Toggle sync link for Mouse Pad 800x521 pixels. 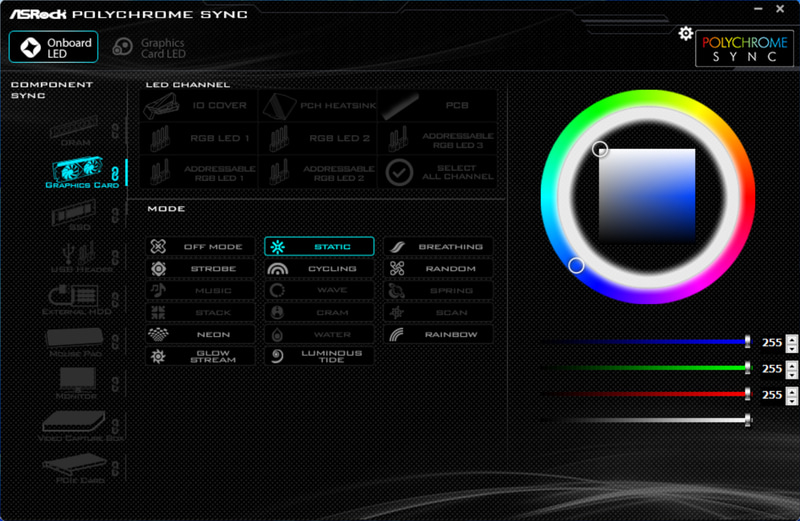click(115, 342)
